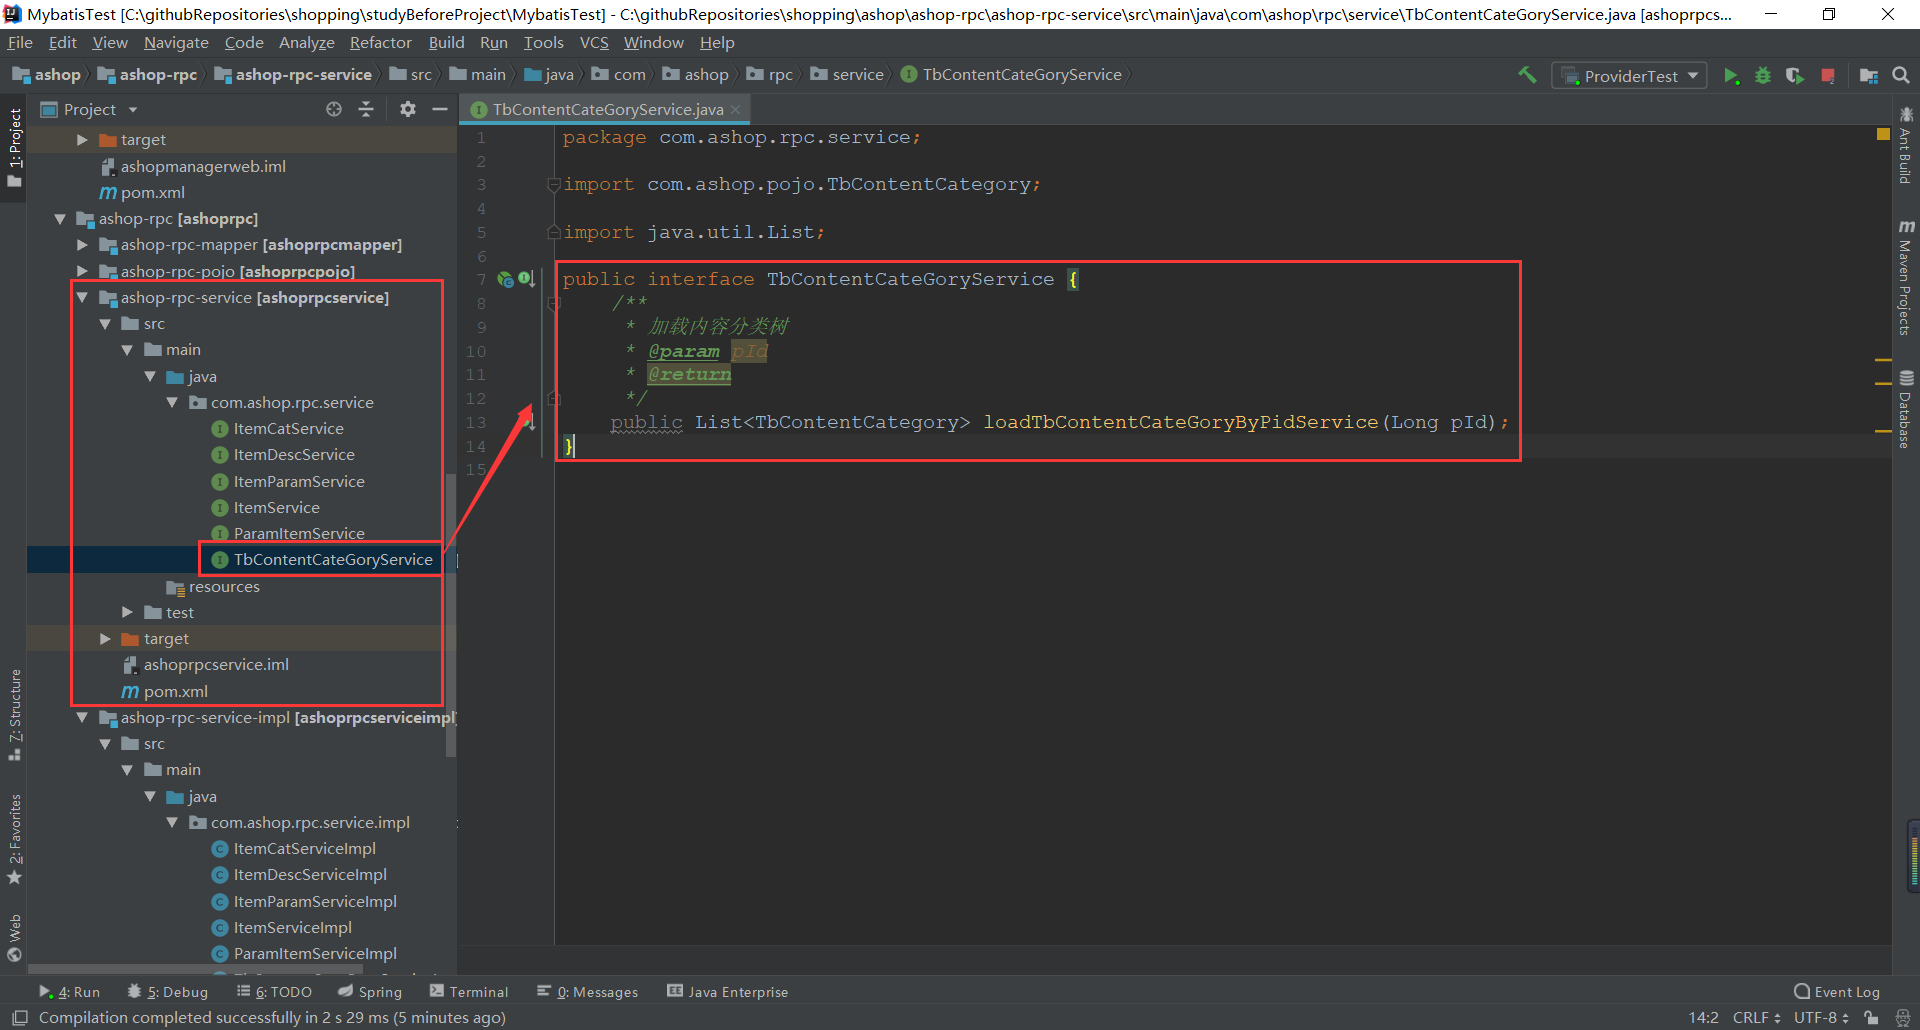Open the Event Log
Screen dimensions: 1920x1030
tap(1837, 992)
